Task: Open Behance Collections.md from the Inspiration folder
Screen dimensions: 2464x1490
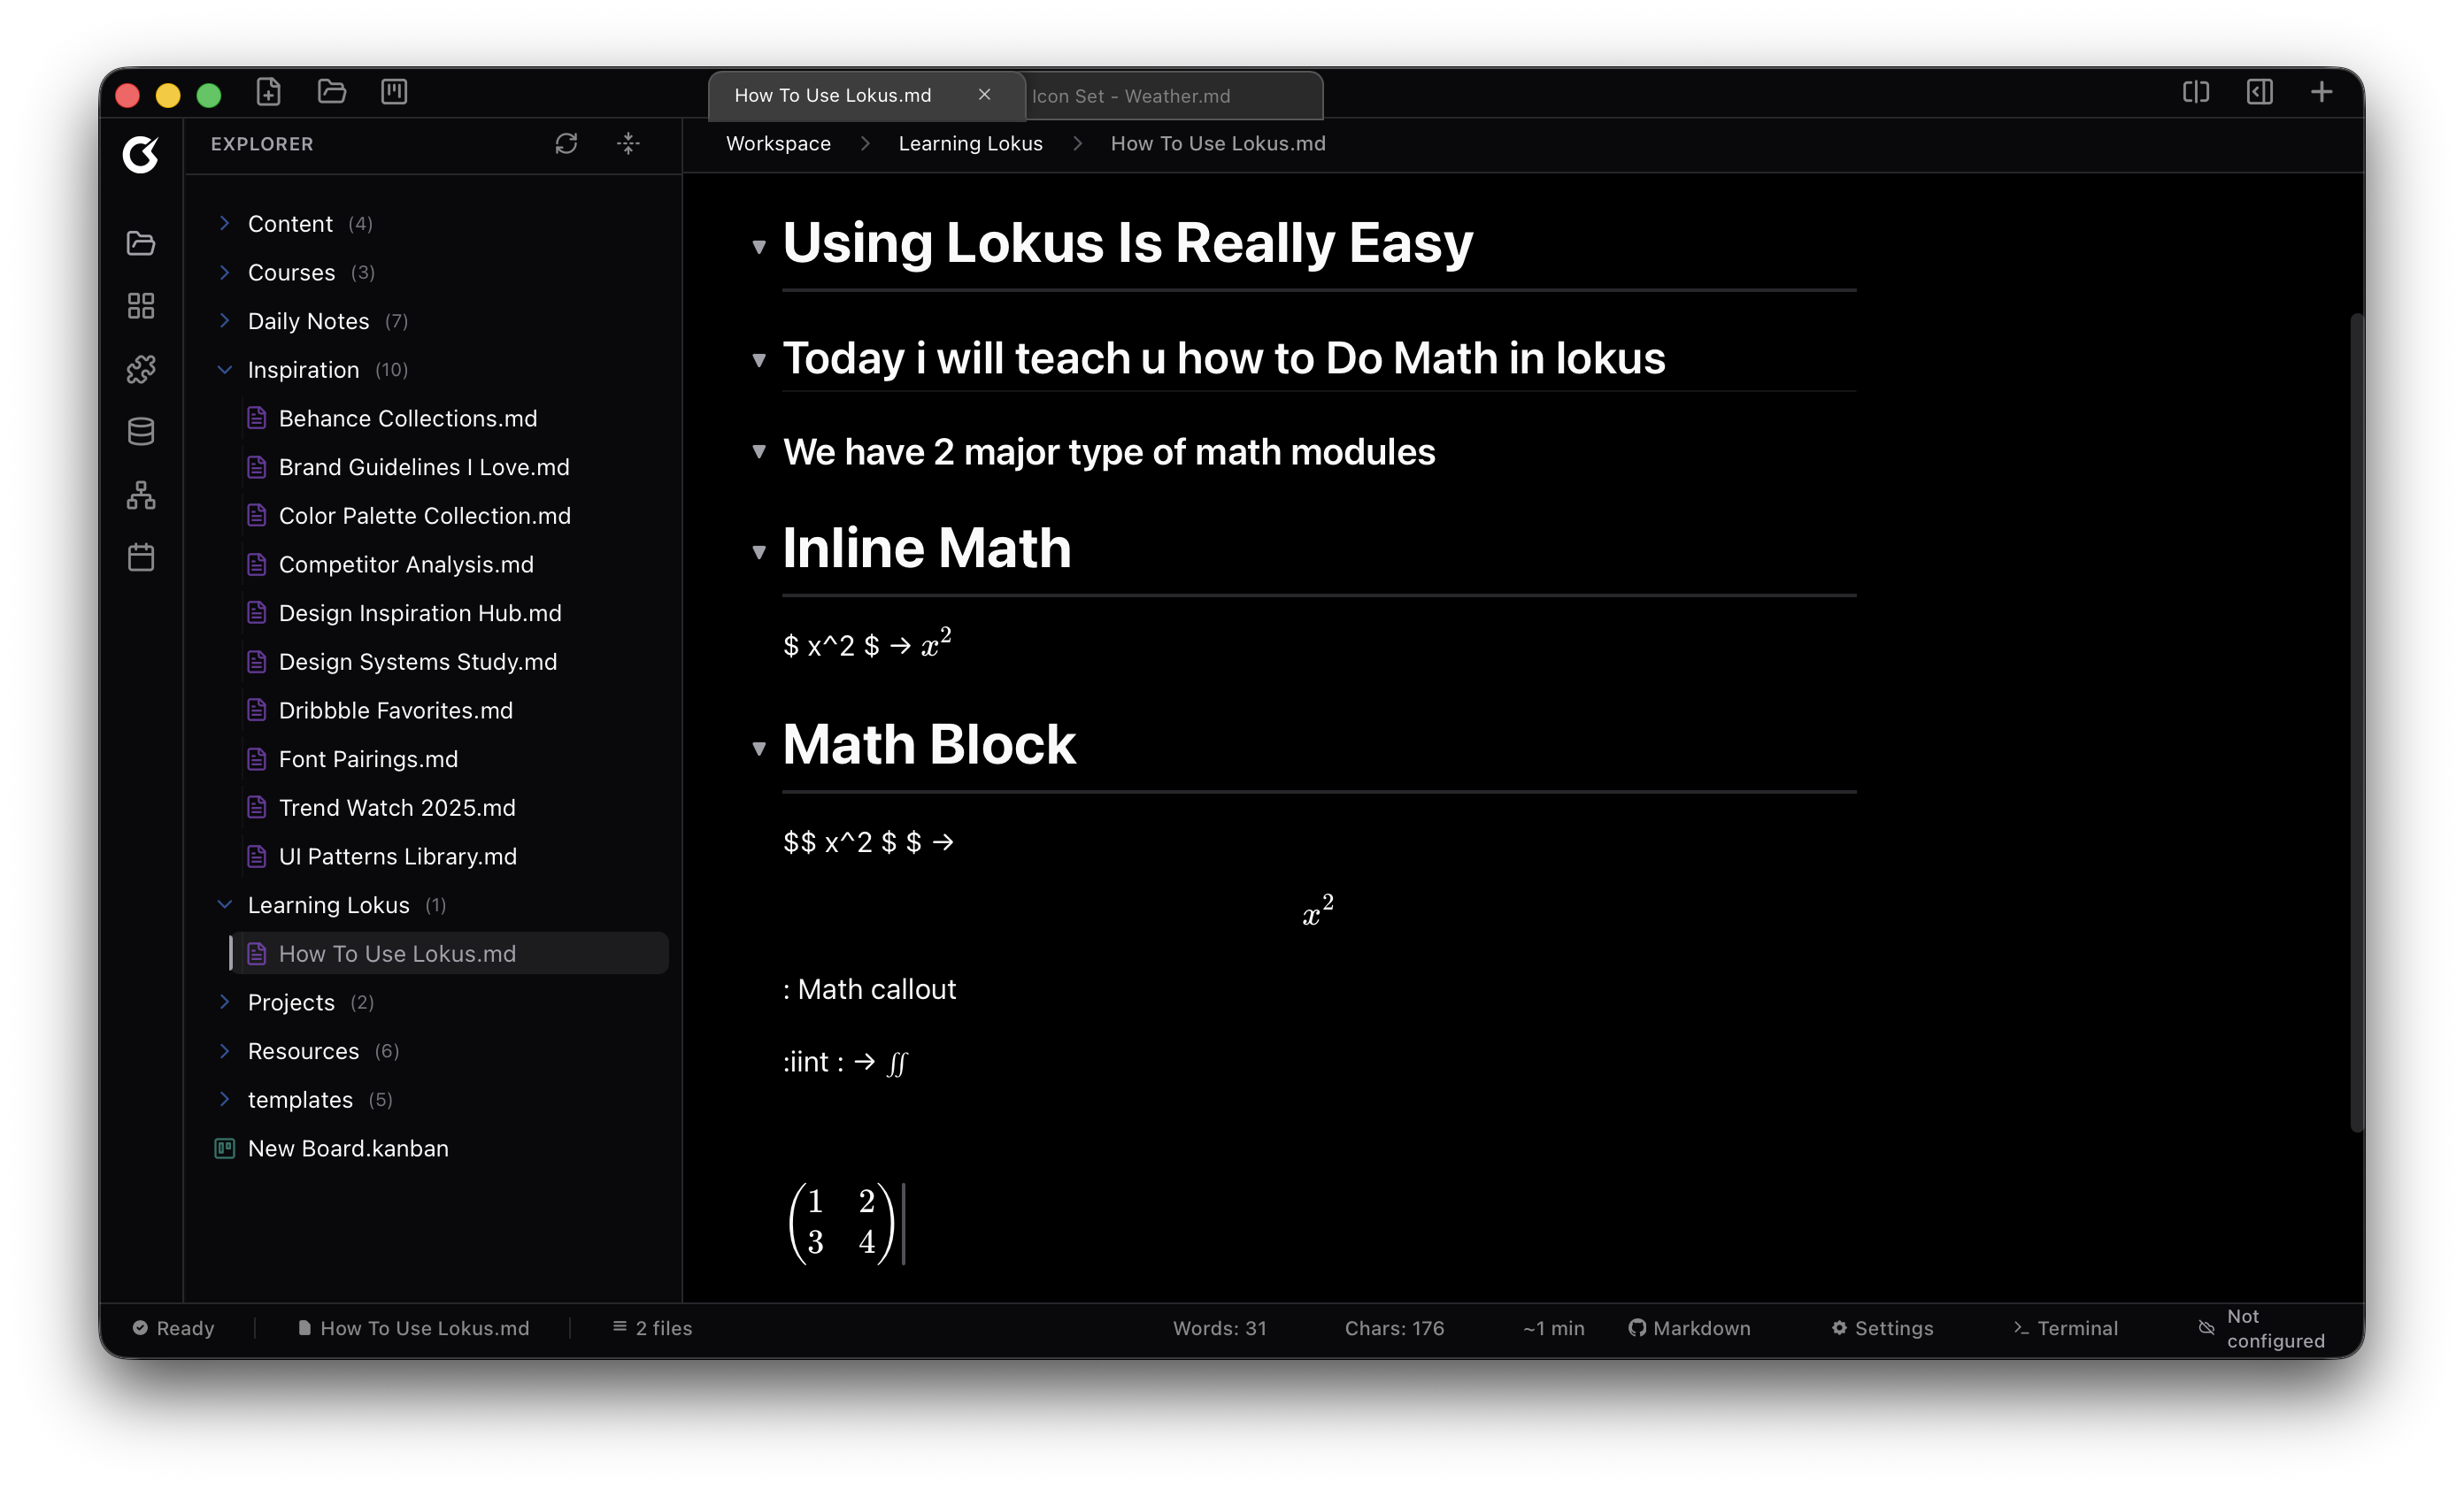Action: pyautogui.click(x=407, y=418)
